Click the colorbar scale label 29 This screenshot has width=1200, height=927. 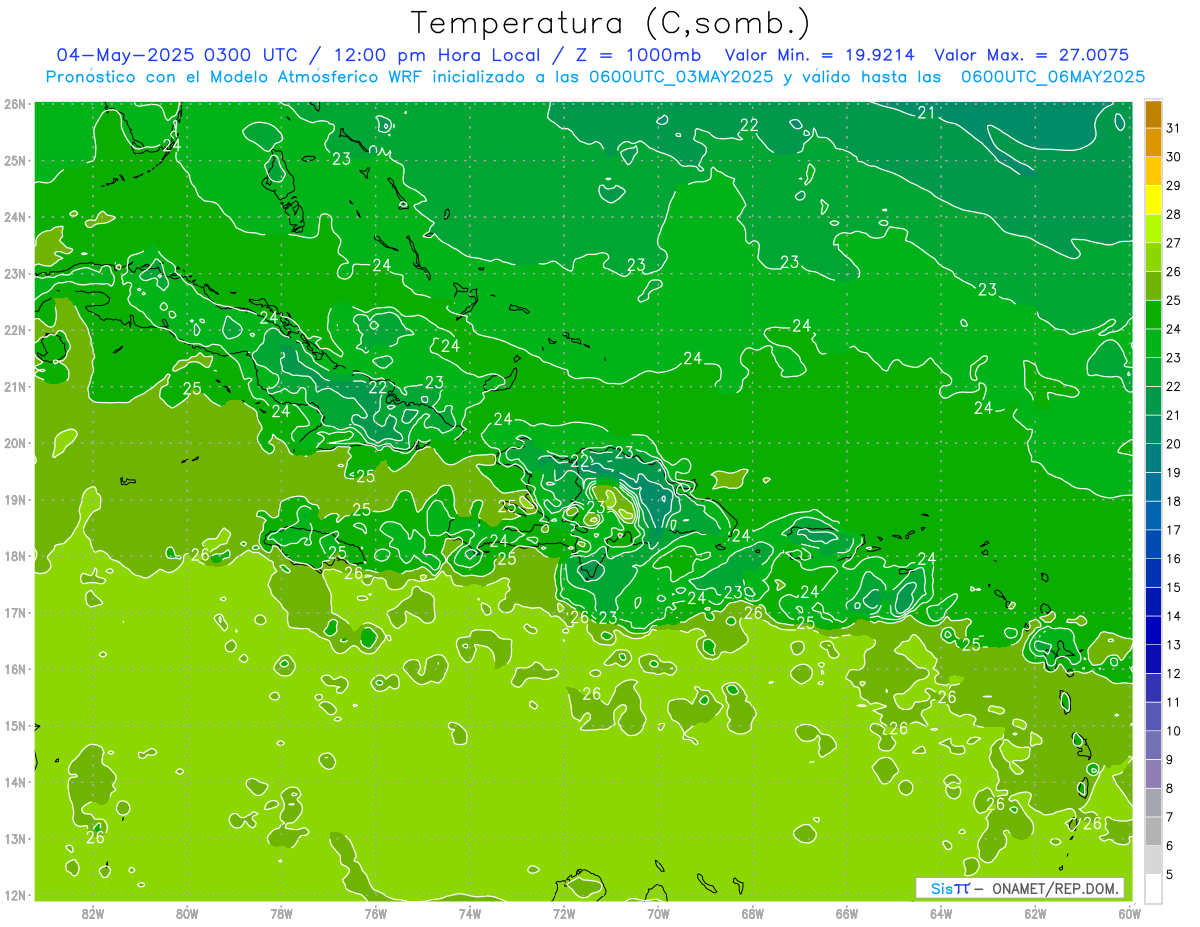point(1173,186)
